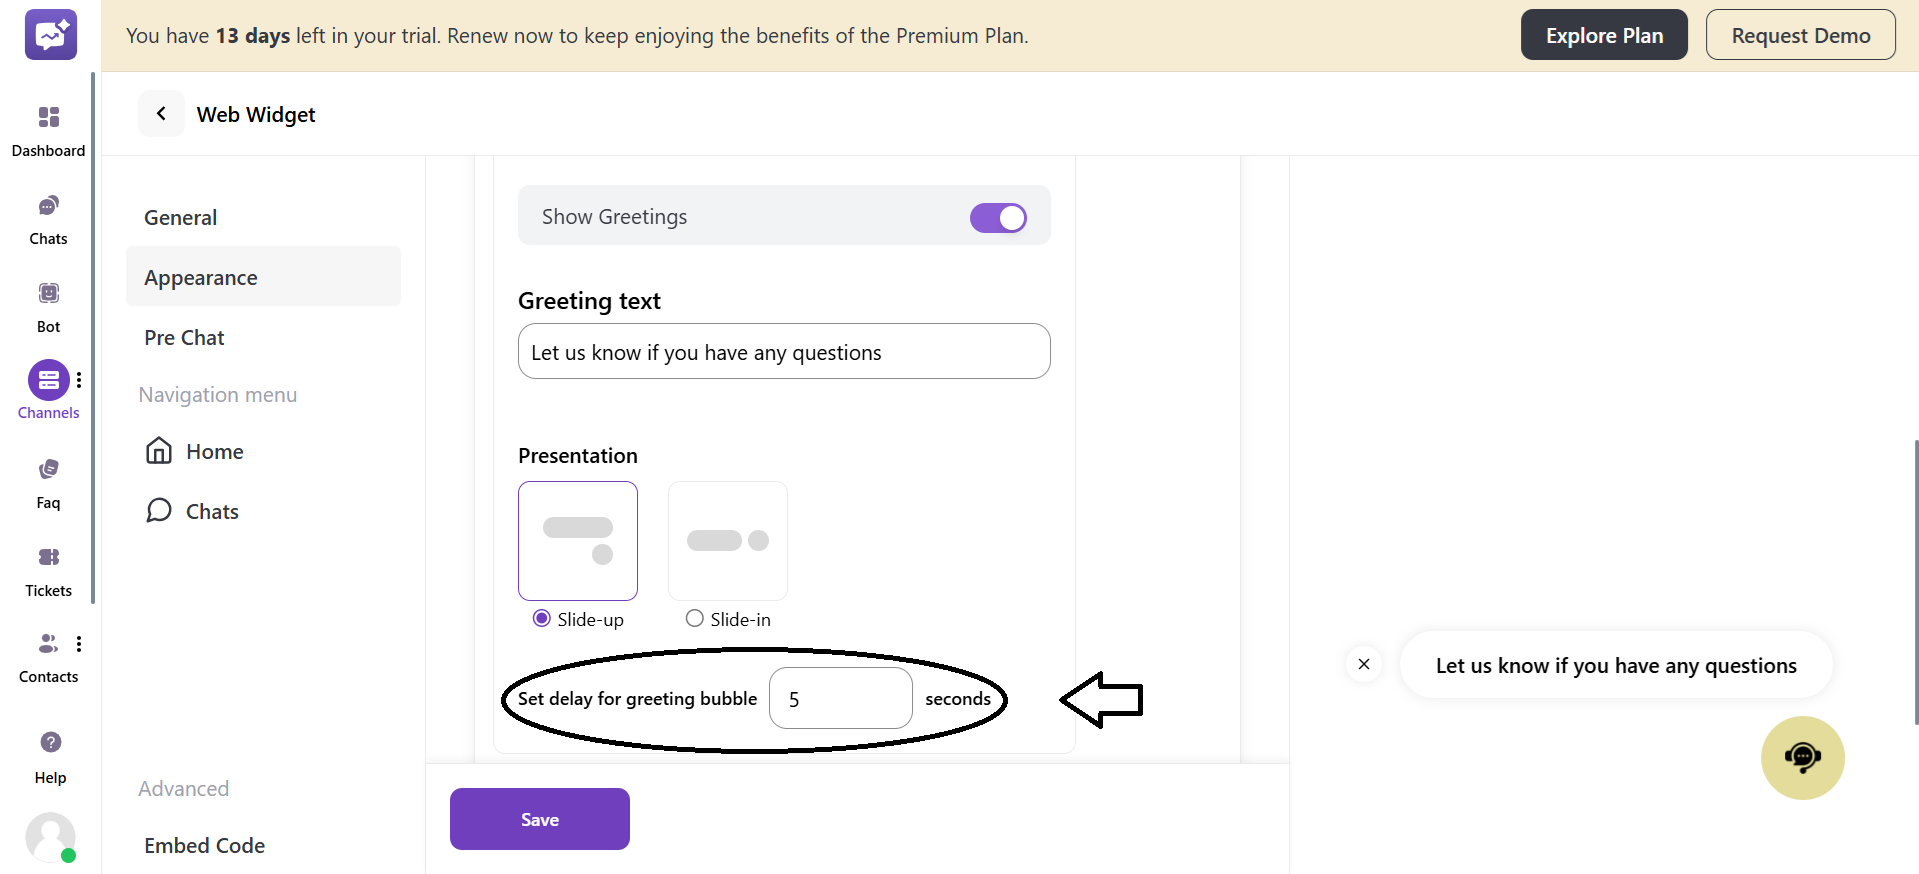Click the Help question mark icon
The width and height of the screenshot is (1919, 874).
tap(50, 742)
